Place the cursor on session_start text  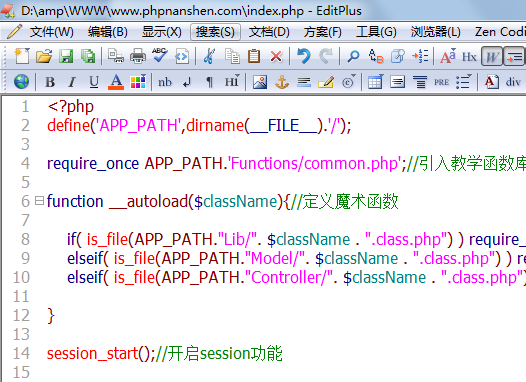[x=92, y=354]
